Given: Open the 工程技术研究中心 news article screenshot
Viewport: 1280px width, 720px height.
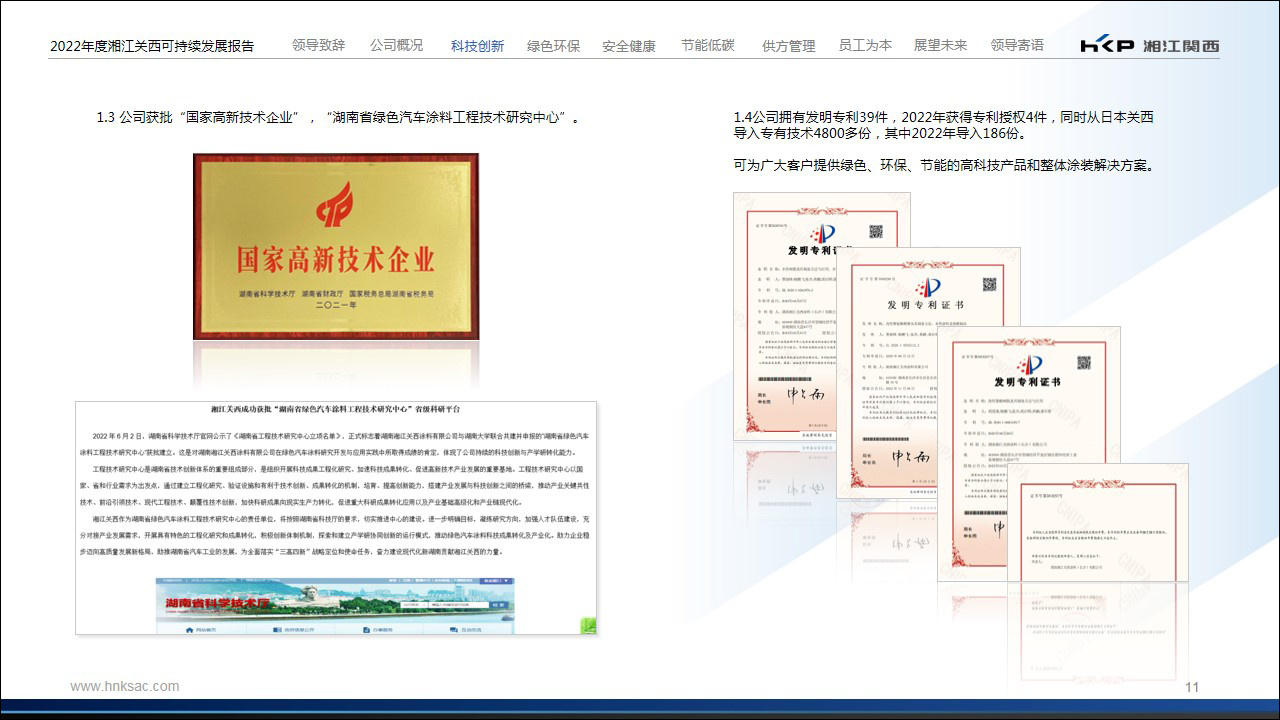Looking at the screenshot, I should click(x=336, y=518).
